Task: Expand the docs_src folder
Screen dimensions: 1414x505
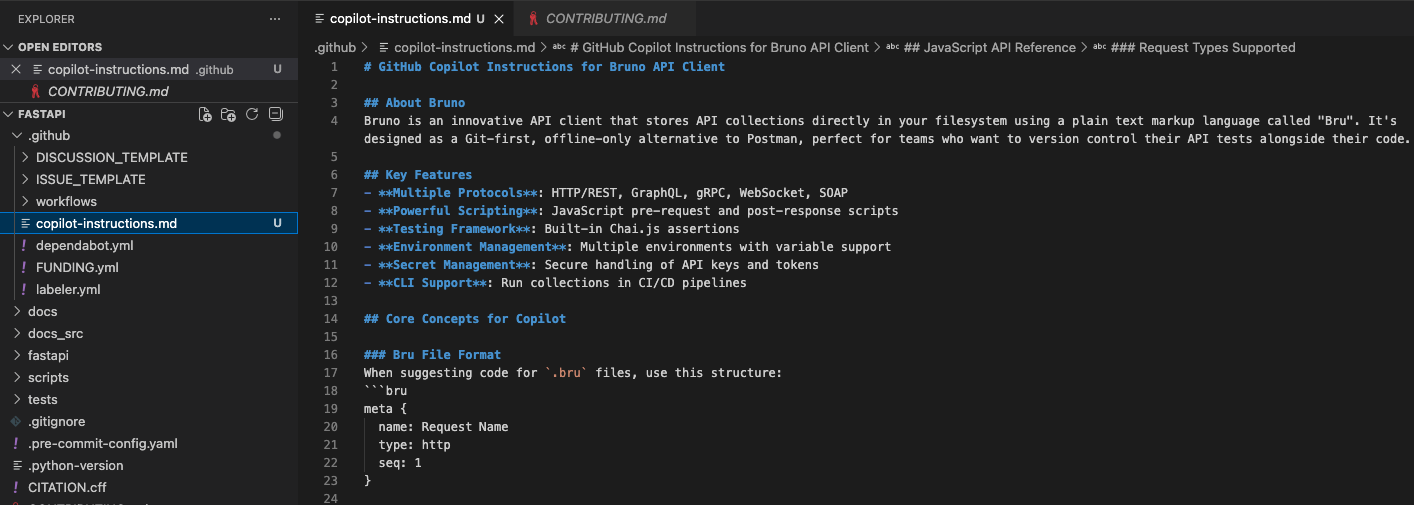Action: pyautogui.click(x=17, y=334)
